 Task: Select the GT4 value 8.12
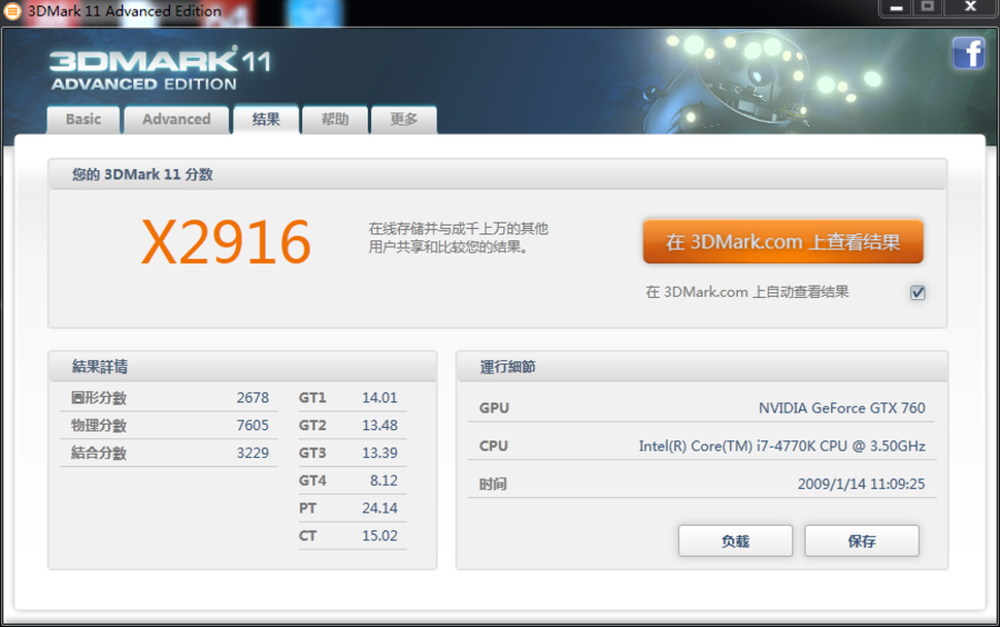pyautogui.click(x=383, y=480)
